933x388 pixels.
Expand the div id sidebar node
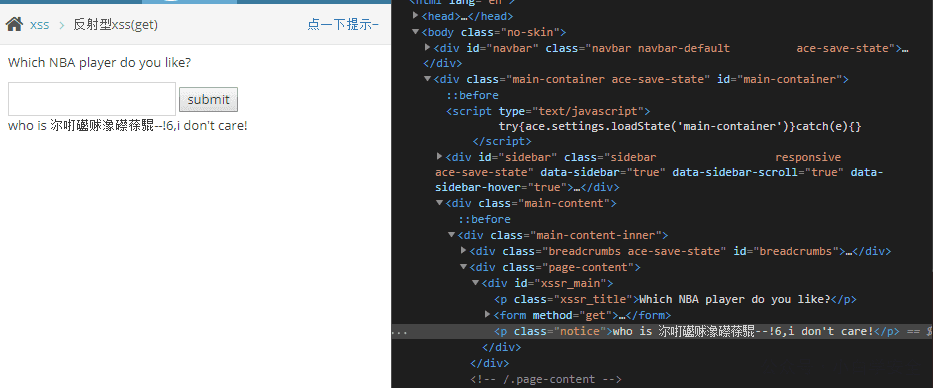pyautogui.click(x=440, y=157)
